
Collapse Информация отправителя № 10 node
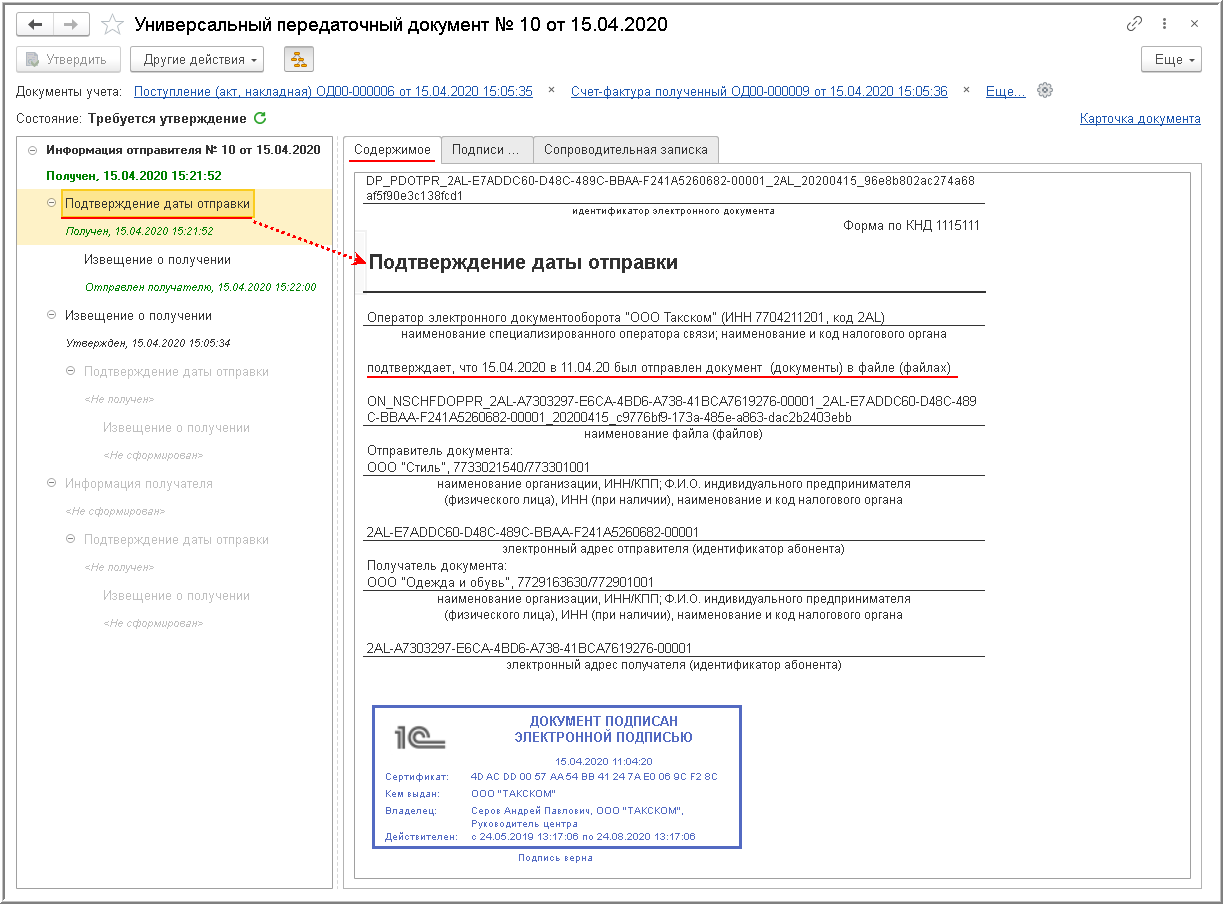[x=33, y=150]
